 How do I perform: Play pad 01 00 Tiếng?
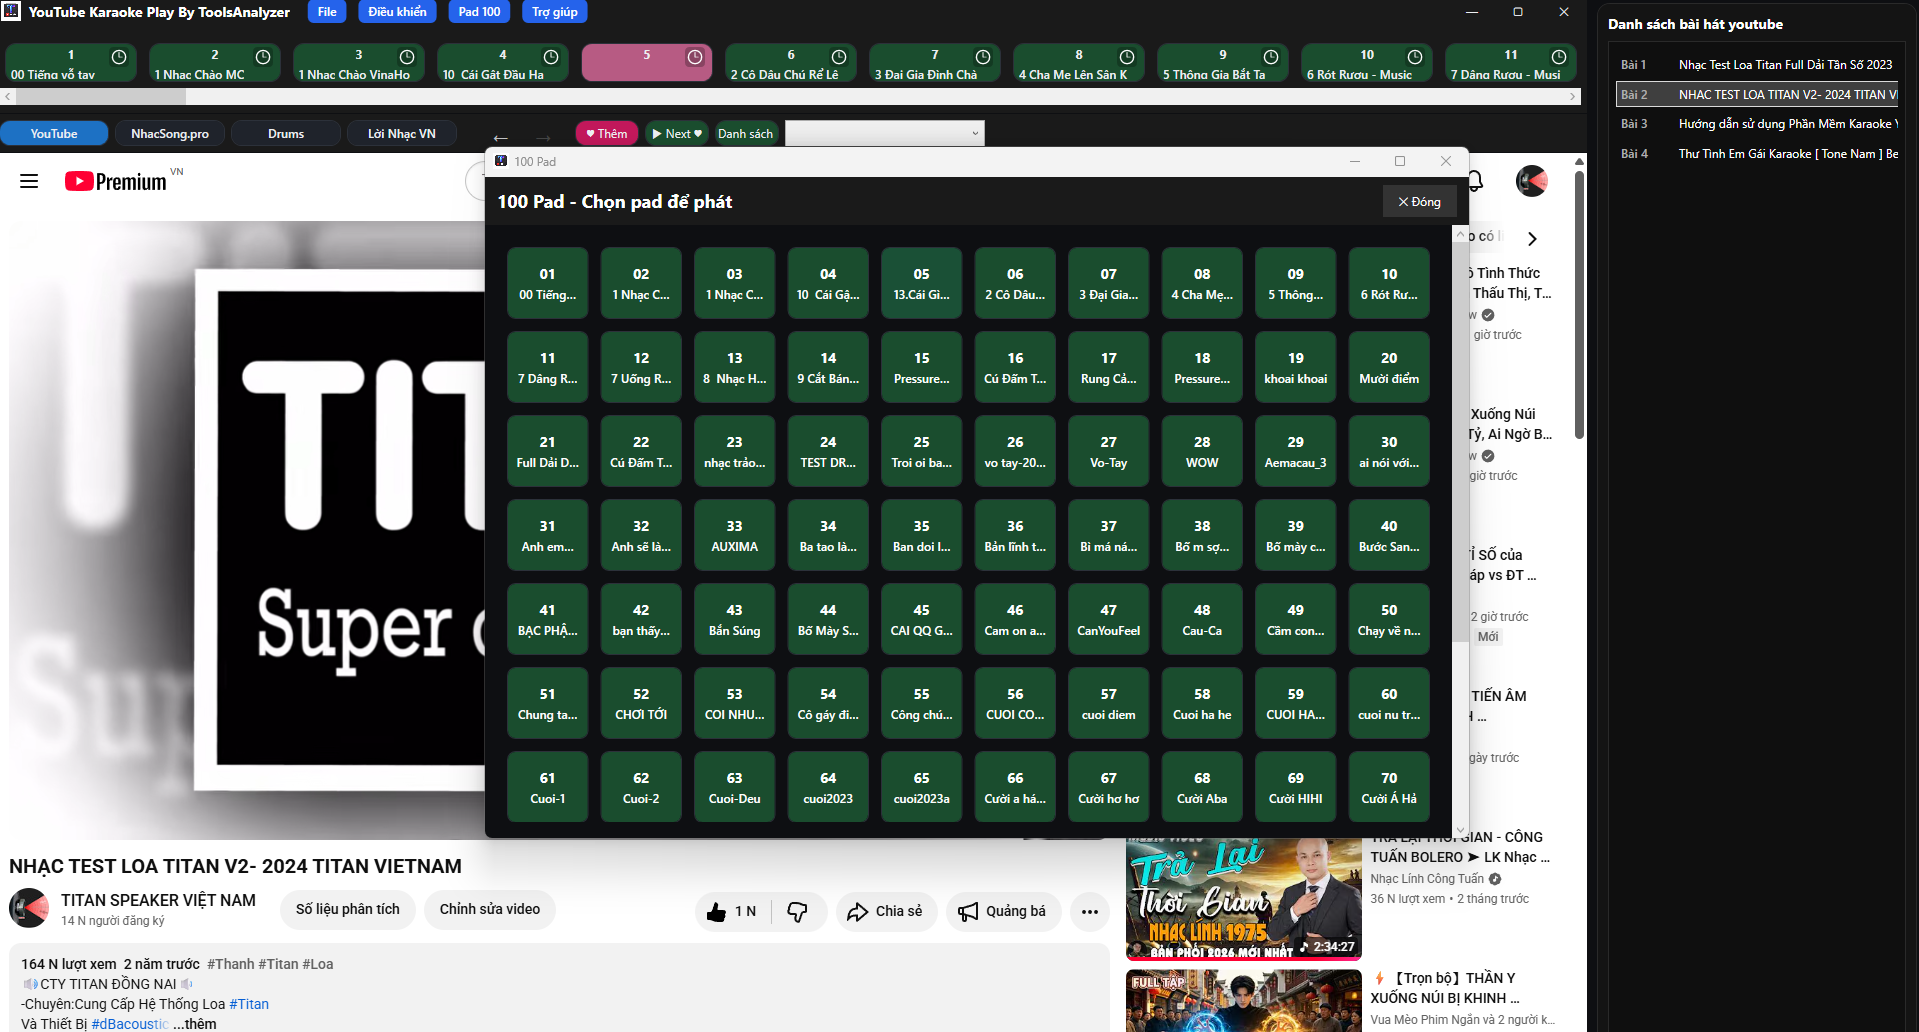[x=547, y=283]
